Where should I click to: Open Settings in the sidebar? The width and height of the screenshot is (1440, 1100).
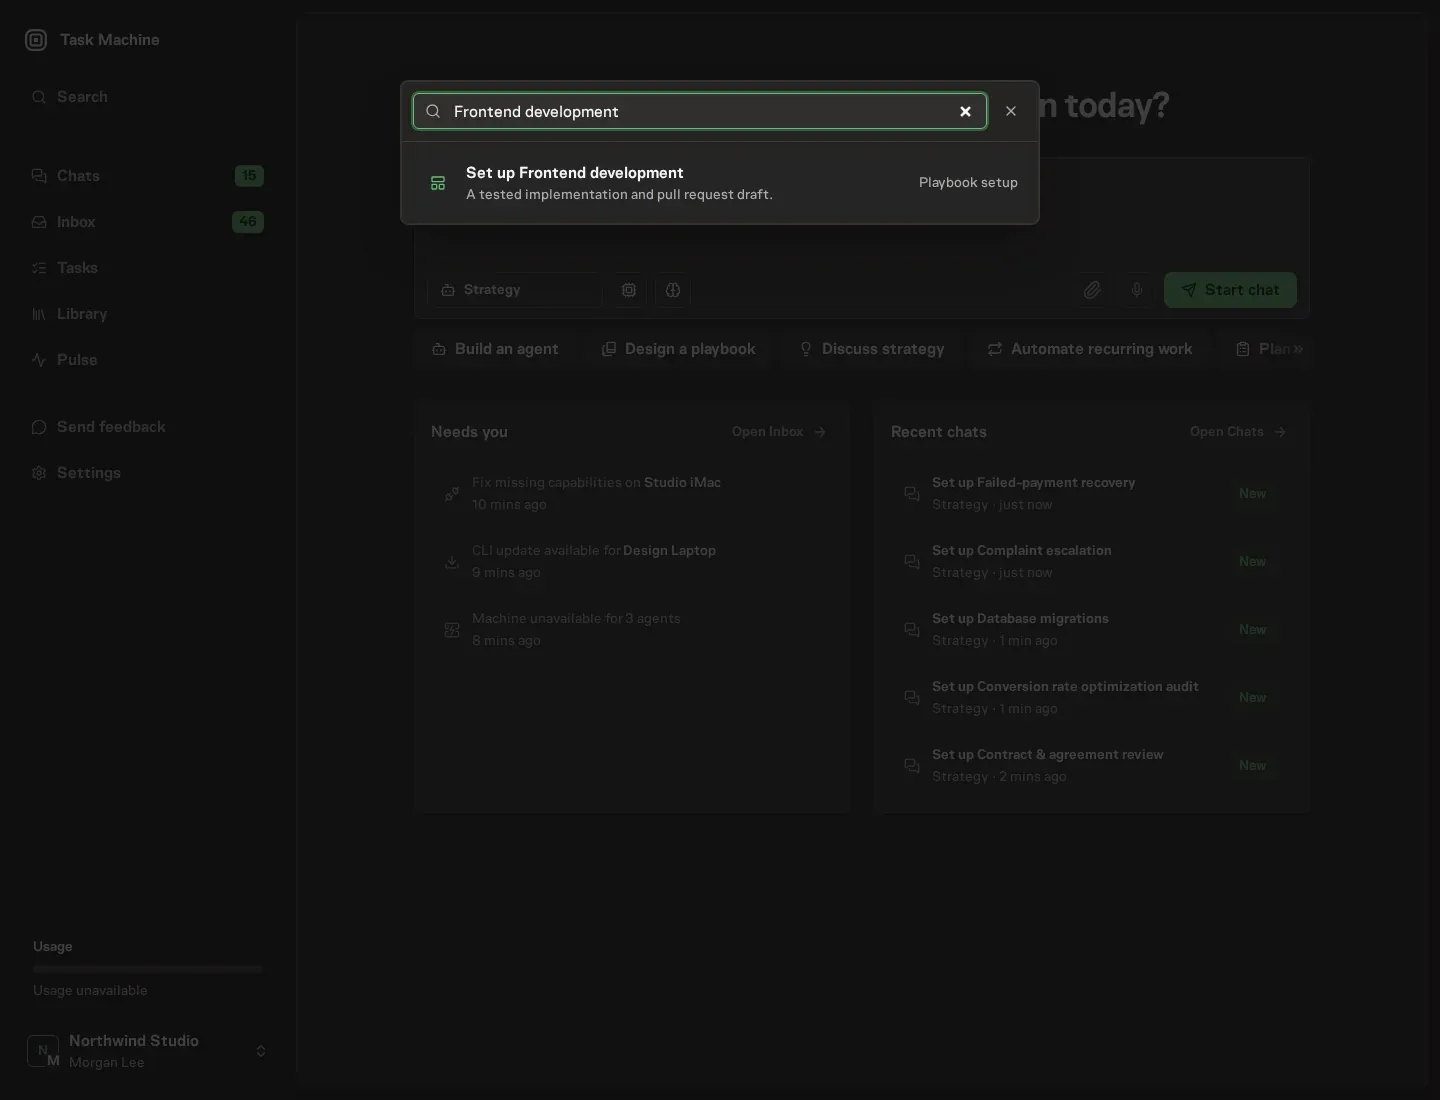147,473
